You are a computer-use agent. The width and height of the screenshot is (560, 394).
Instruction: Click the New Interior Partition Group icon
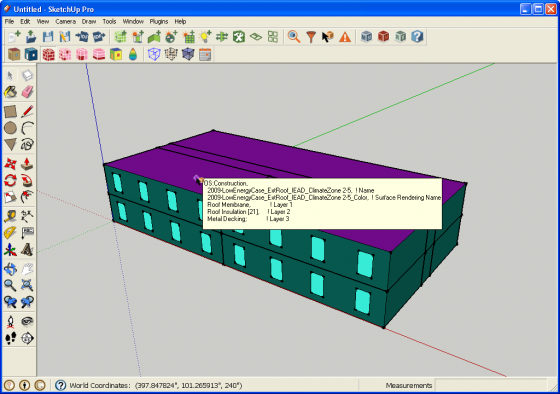coord(154,37)
